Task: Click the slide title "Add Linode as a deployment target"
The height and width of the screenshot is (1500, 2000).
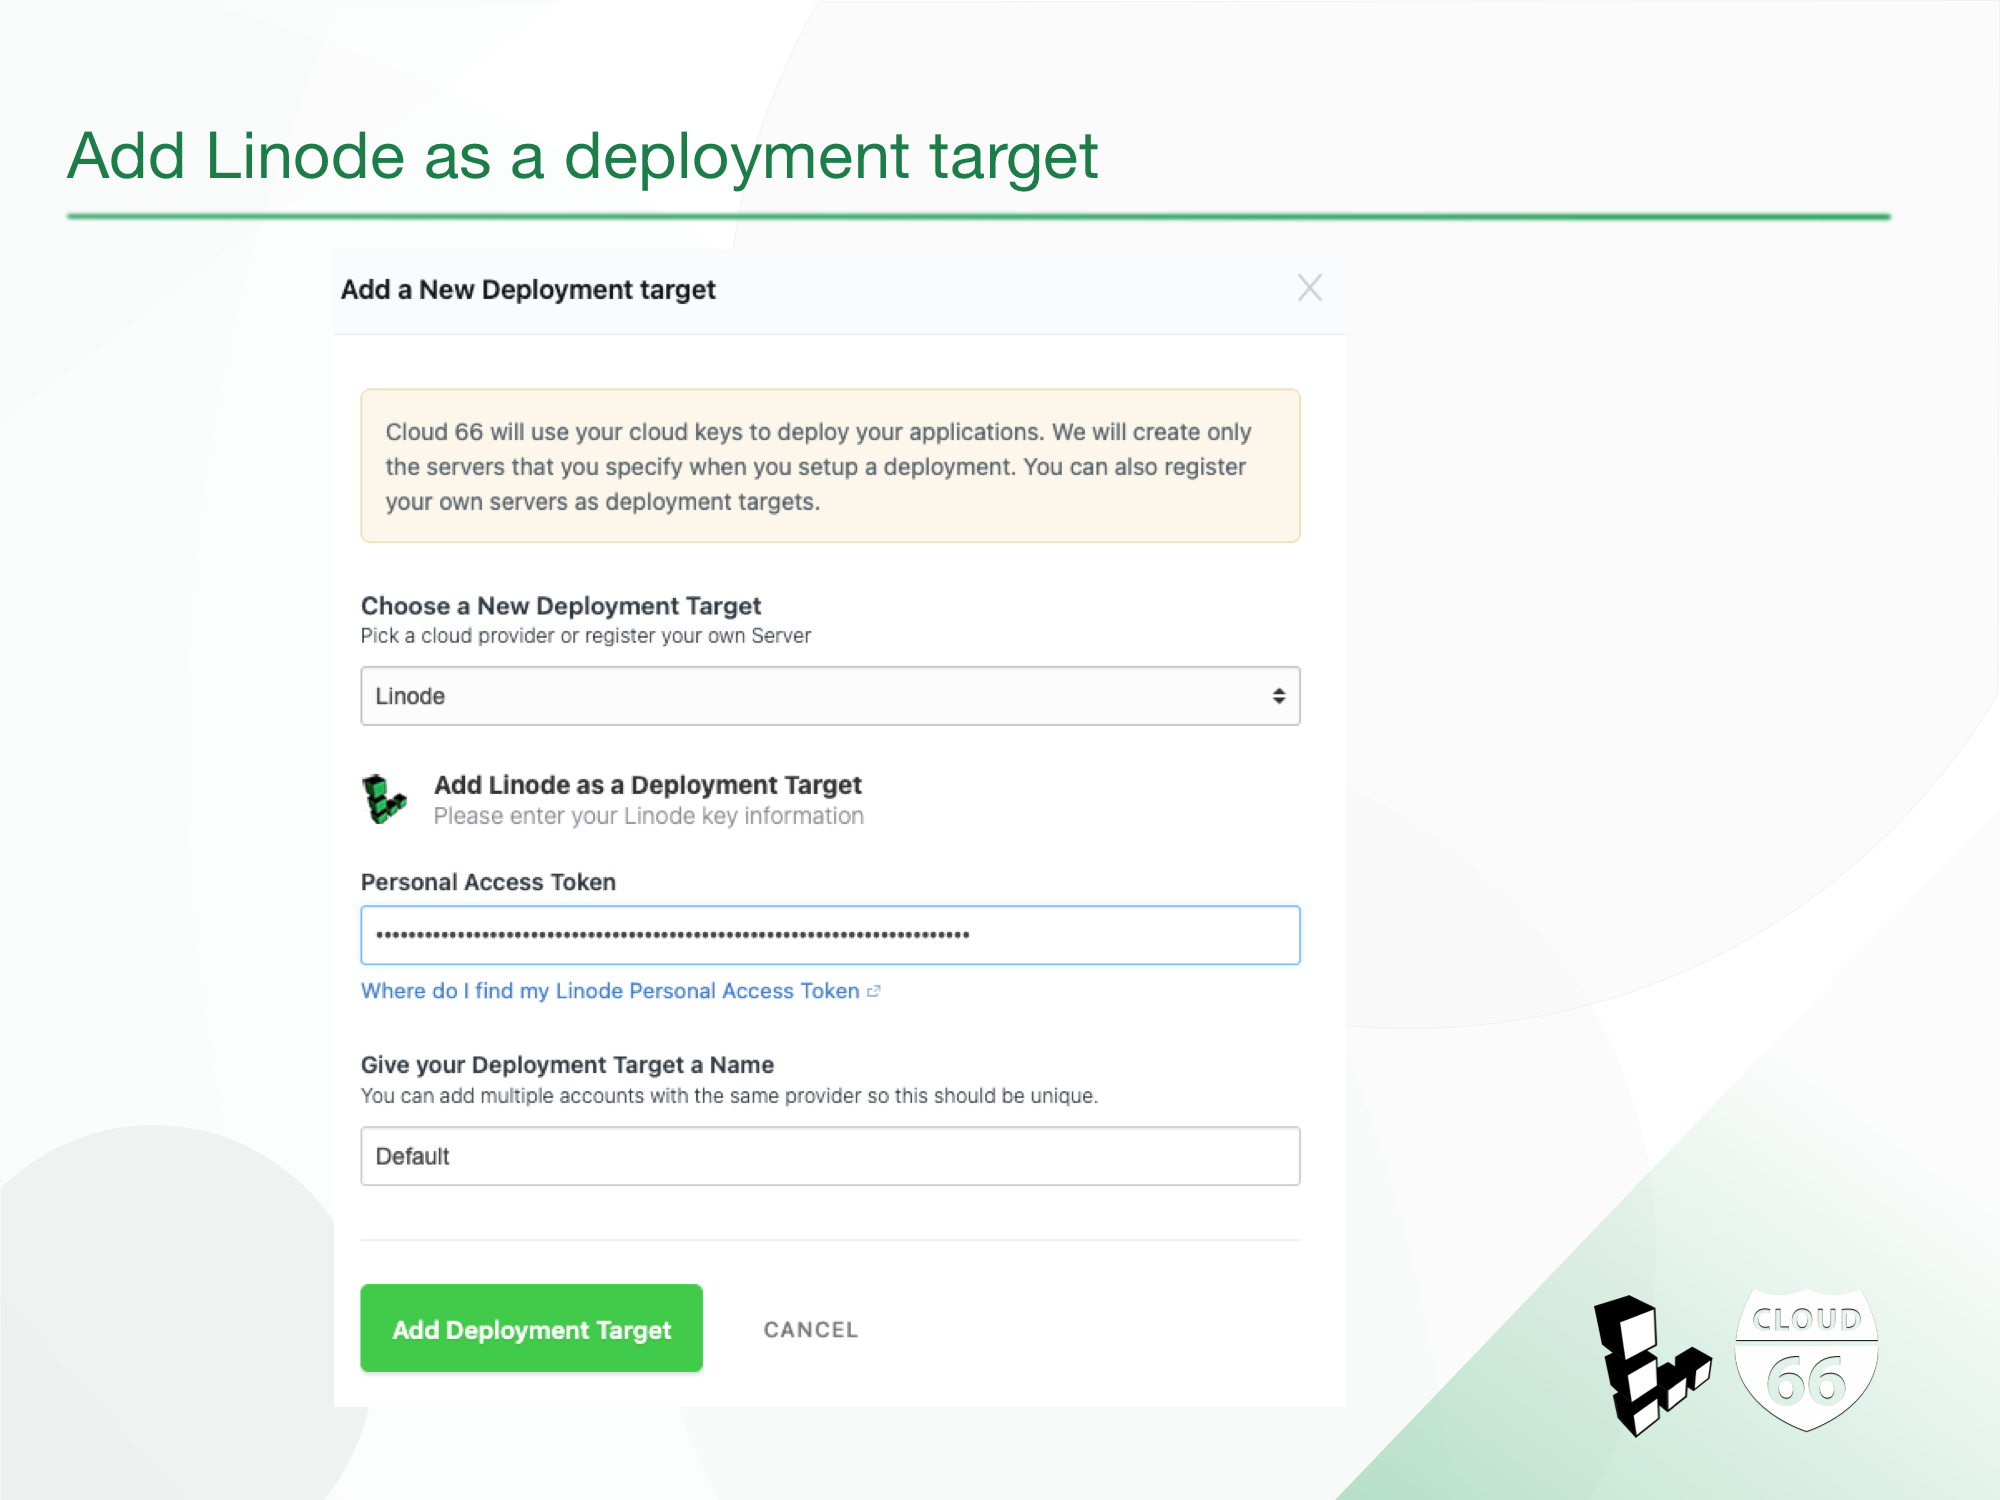Action: pyautogui.click(x=583, y=156)
